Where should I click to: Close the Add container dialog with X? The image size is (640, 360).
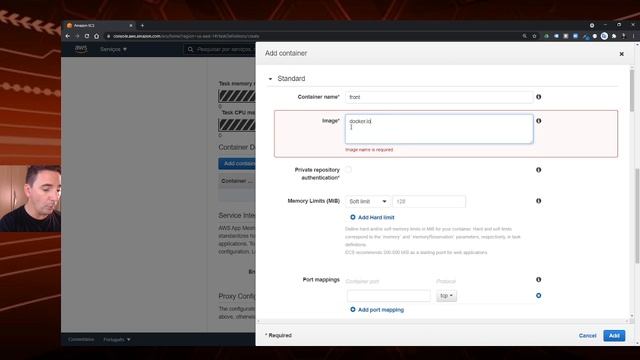click(x=621, y=54)
